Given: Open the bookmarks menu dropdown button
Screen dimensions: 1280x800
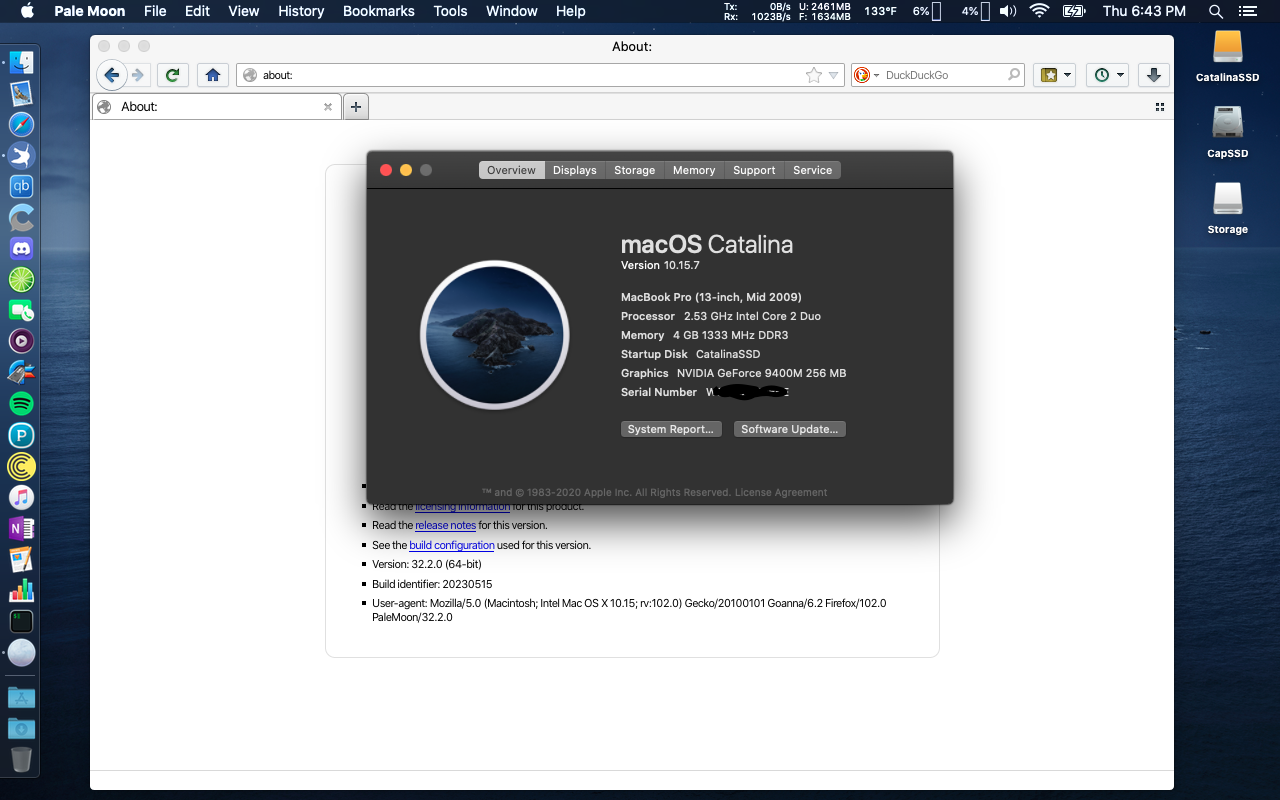Looking at the screenshot, I should click(1054, 75).
